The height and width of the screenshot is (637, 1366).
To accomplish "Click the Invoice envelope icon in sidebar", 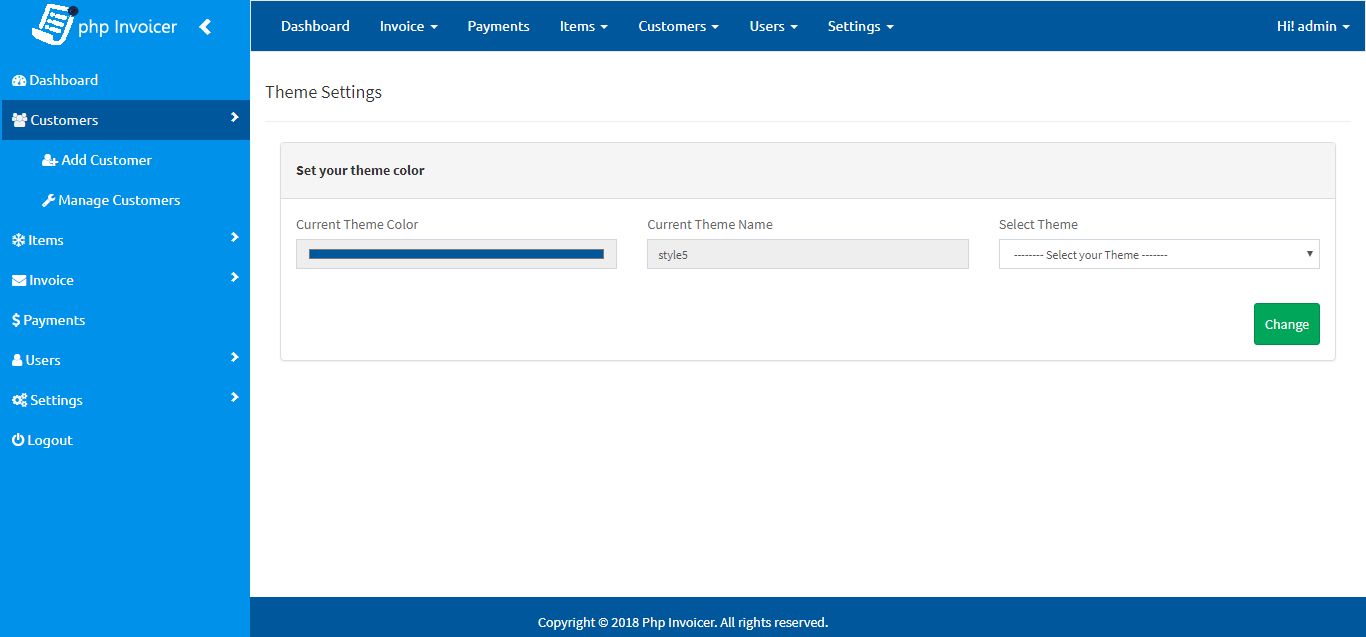I will click(x=19, y=281).
